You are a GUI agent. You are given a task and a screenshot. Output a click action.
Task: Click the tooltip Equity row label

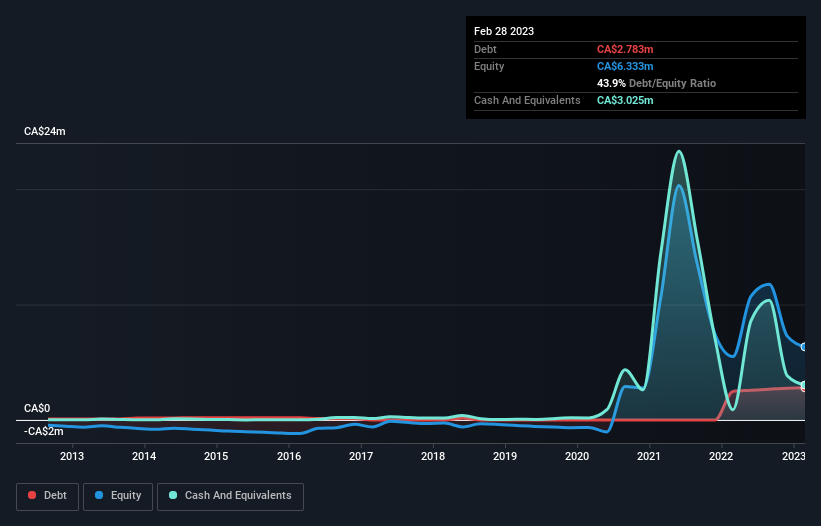click(x=489, y=66)
